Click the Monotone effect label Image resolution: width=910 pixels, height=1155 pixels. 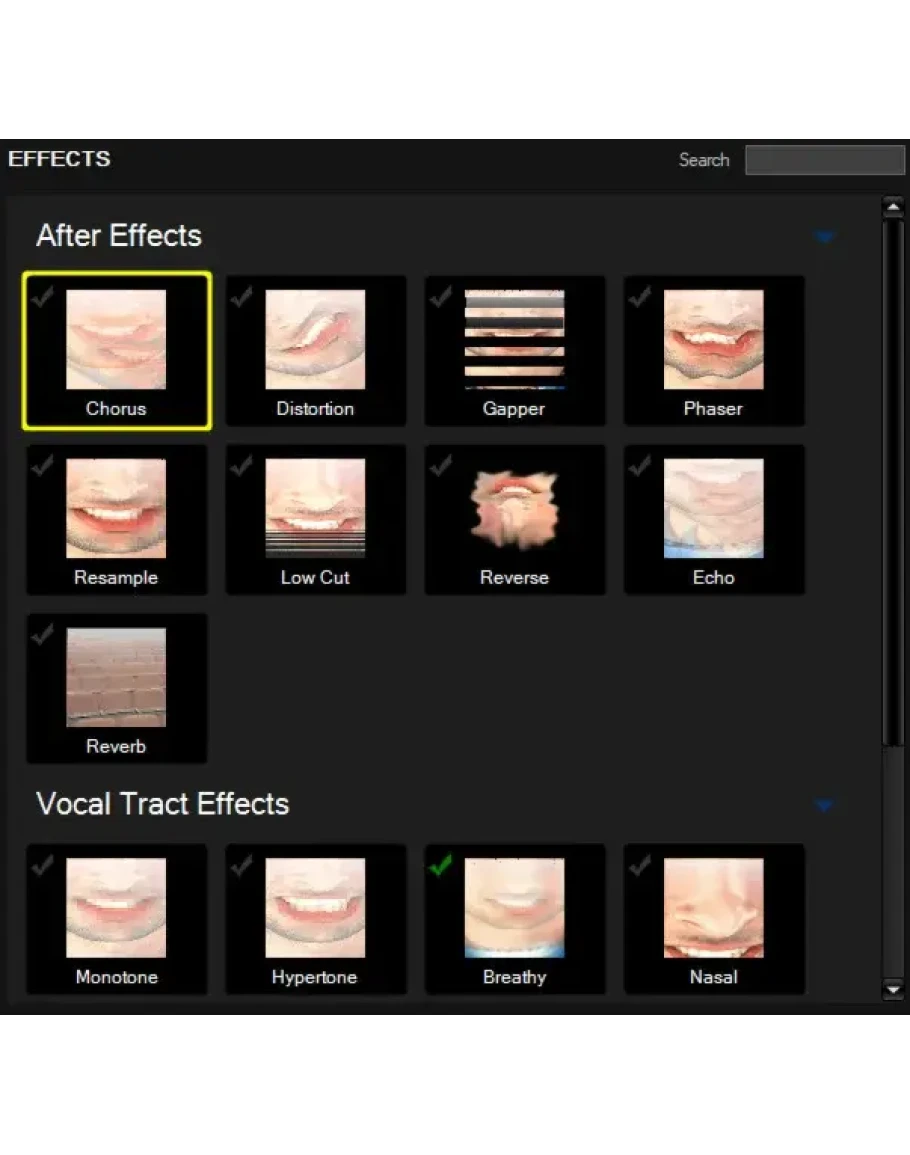[116, 977]
